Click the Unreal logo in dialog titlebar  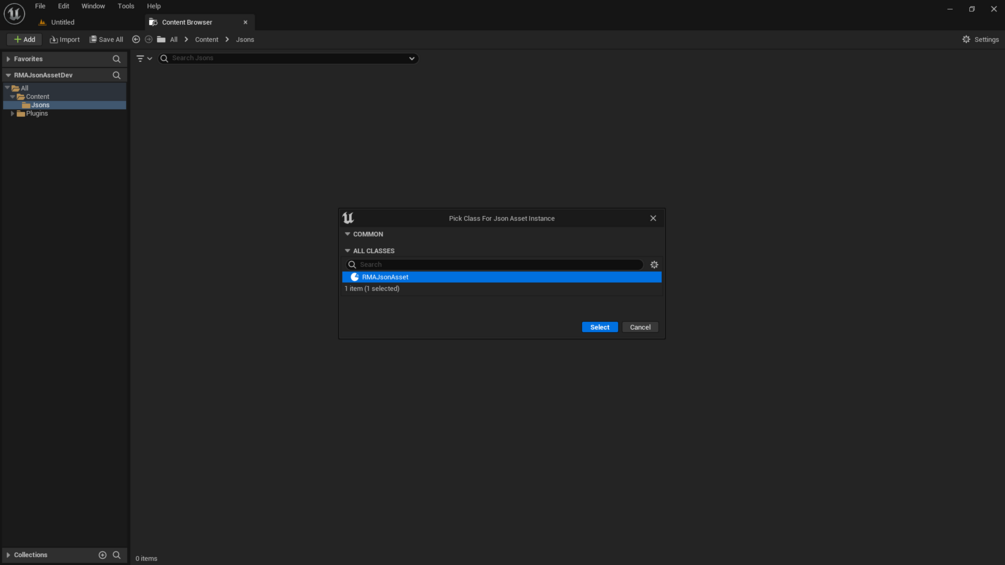tap(348, 218)
